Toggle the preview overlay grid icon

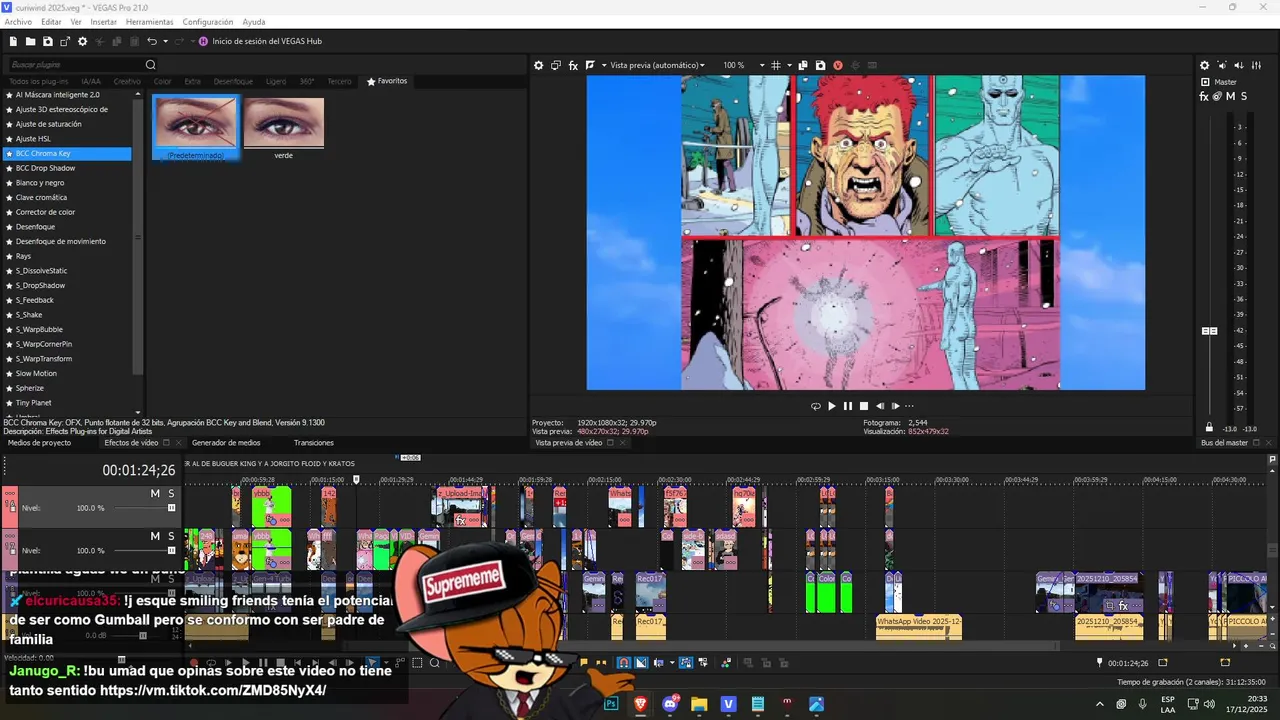(775, 65)
